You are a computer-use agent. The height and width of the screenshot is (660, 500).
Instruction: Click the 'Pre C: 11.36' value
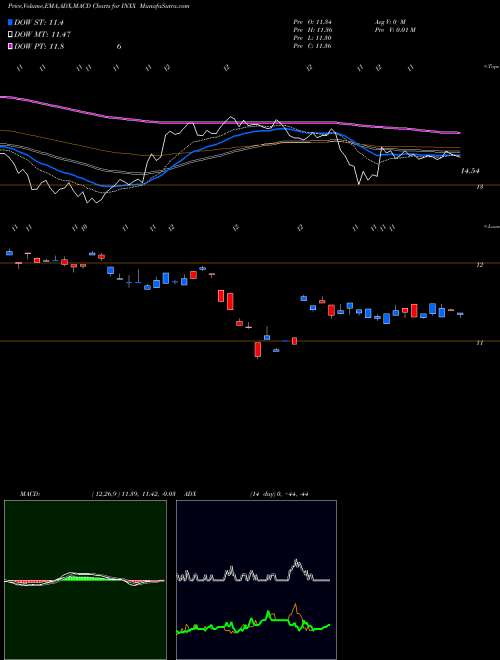tap(313, 45)
